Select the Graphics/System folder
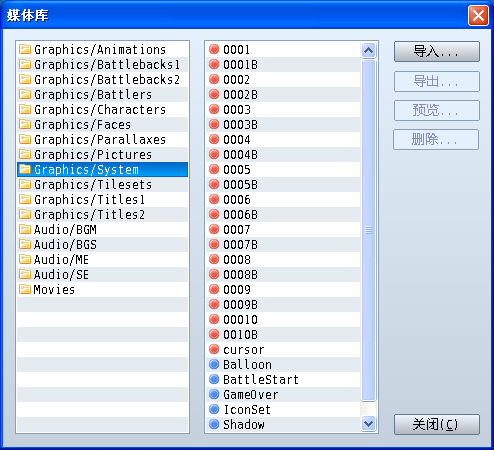 point(103,169)
